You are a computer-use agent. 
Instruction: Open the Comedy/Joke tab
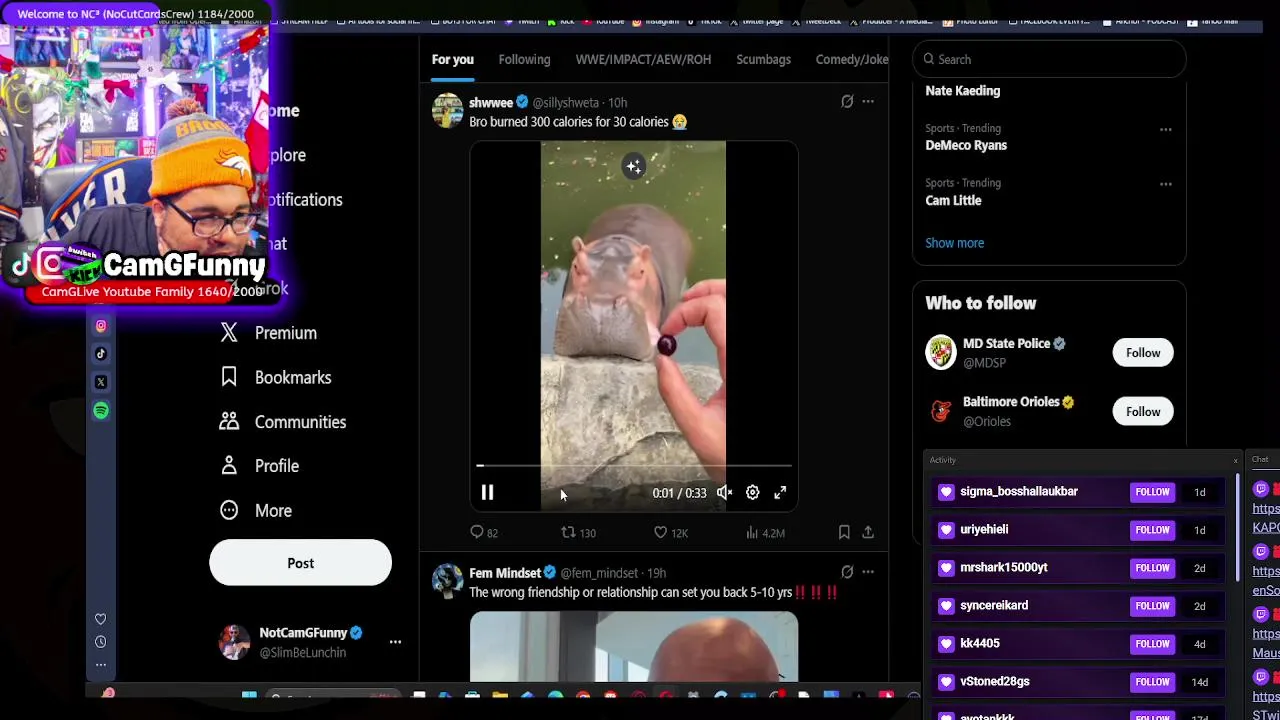(852, 59)
